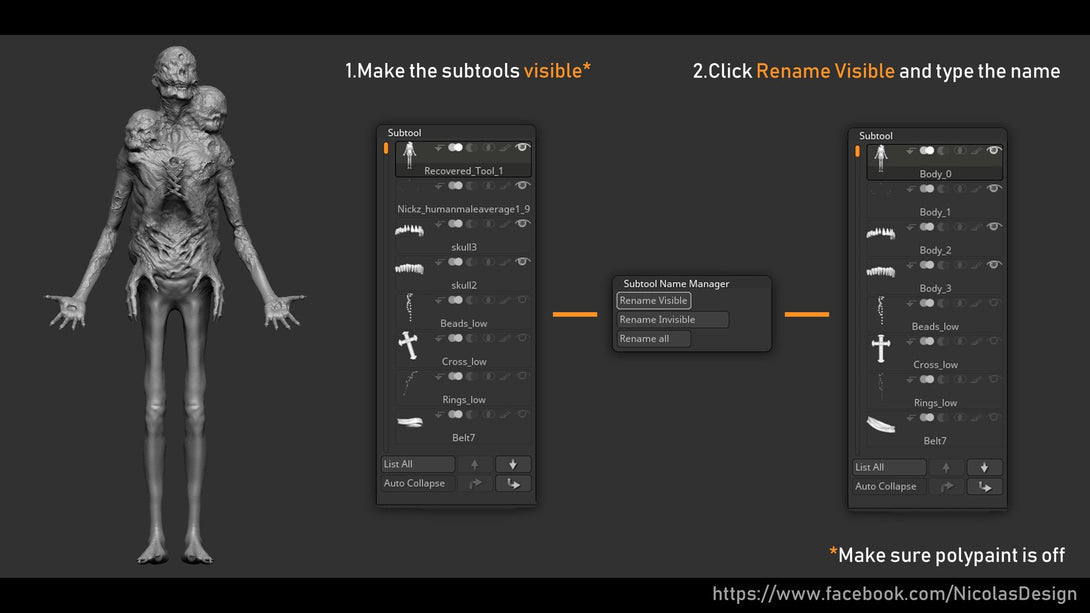This screenshot has width=1090, height=613.
Task: Click the boolean union icon on skull3
Action: [455, 224]
